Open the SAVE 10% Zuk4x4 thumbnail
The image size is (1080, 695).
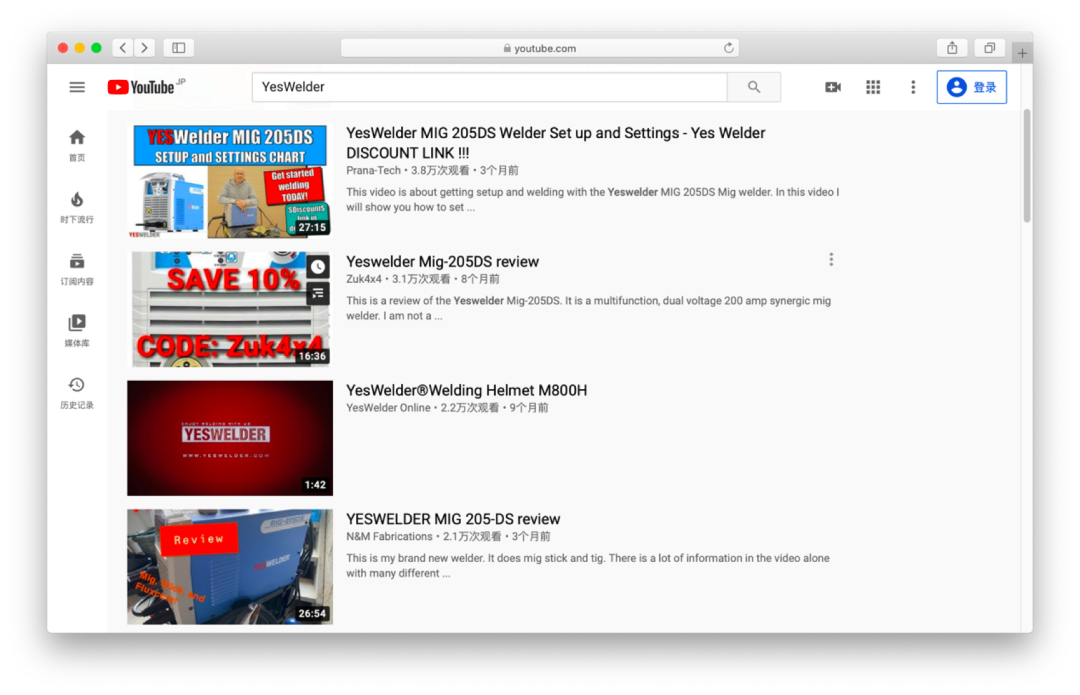[x=230, y=309]
